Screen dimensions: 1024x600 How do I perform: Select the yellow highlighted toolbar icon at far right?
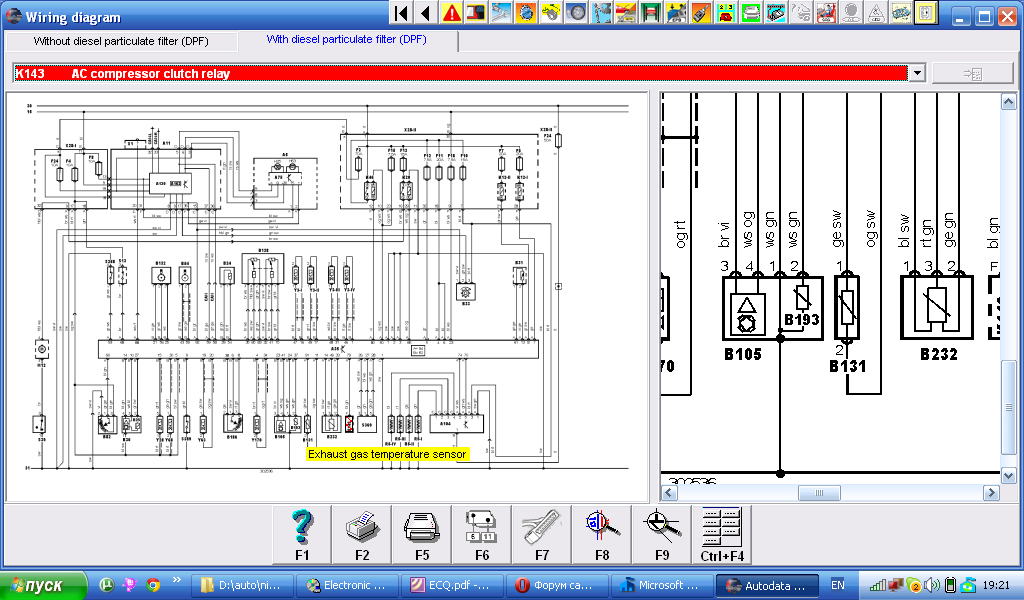(925, 13)
